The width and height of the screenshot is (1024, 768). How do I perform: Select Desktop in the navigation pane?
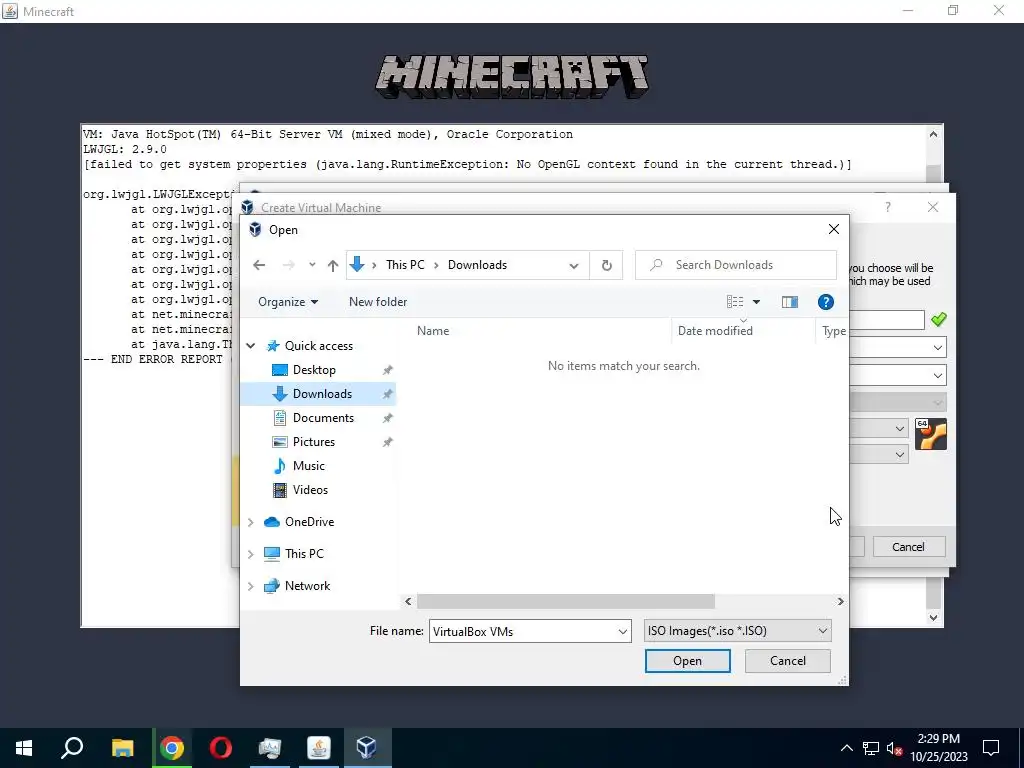point(314,370)
